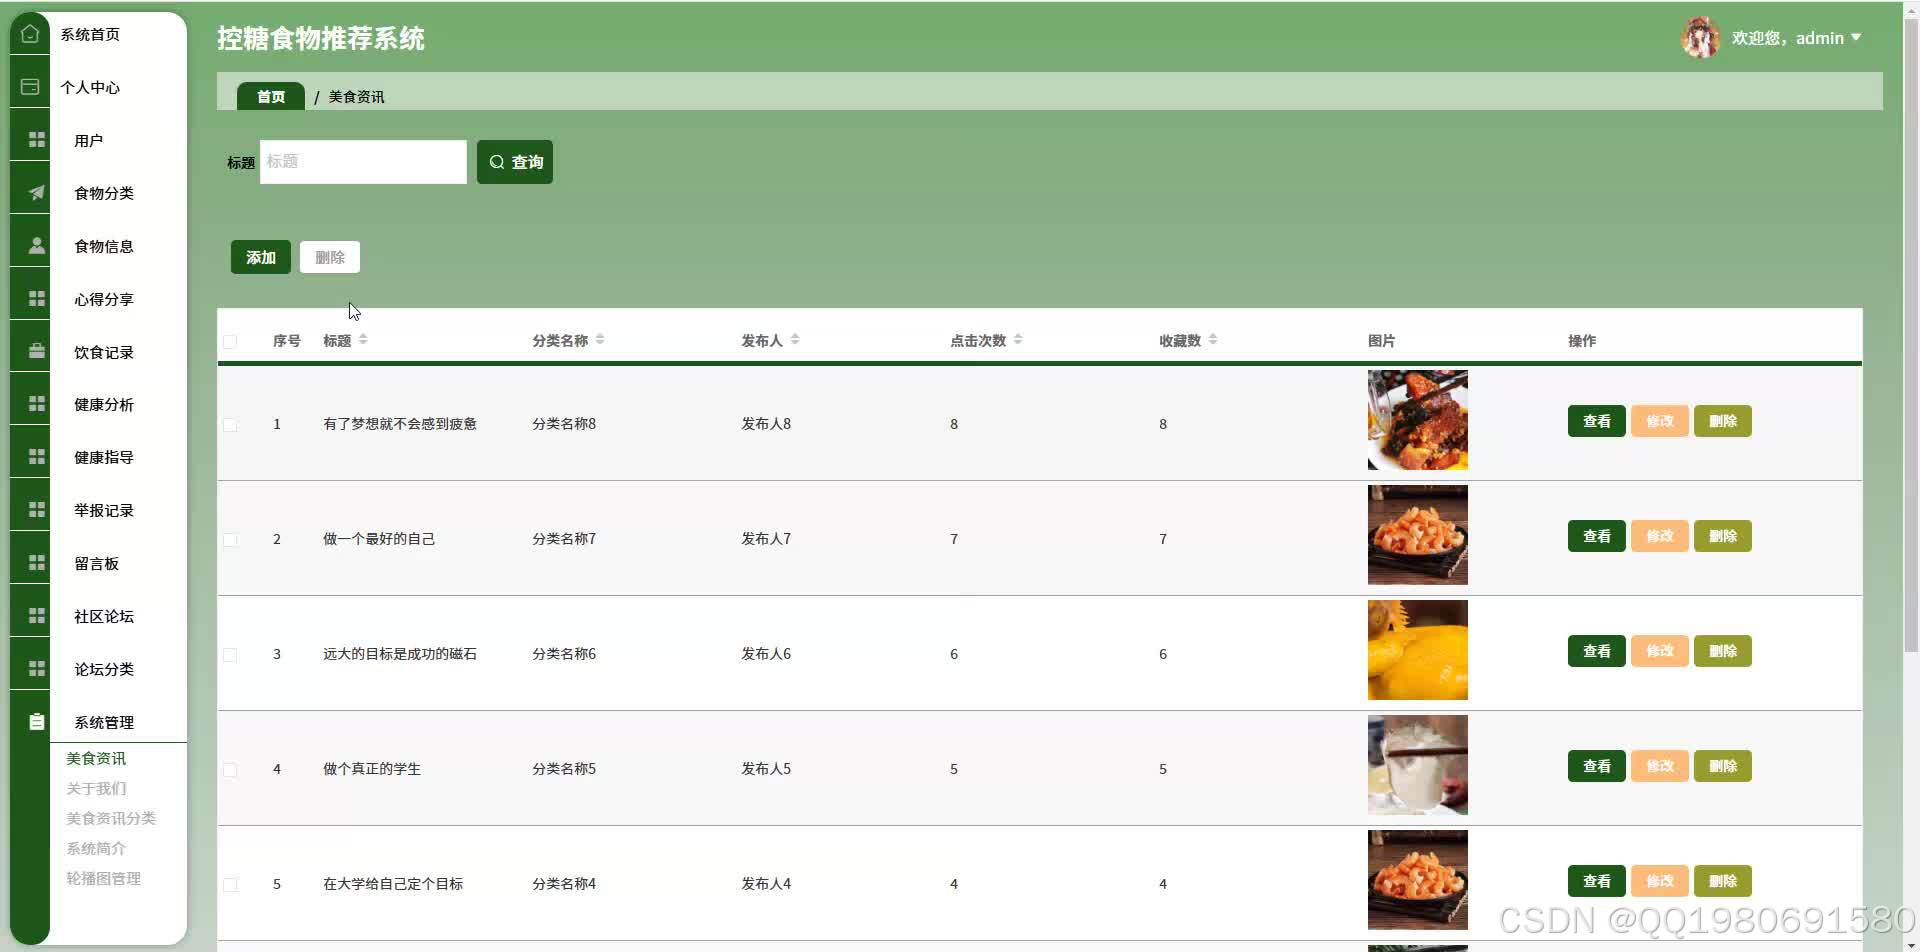Expand the 心得分享 sidebar menu
The image size is (1920, 952).
coord(104,299)
